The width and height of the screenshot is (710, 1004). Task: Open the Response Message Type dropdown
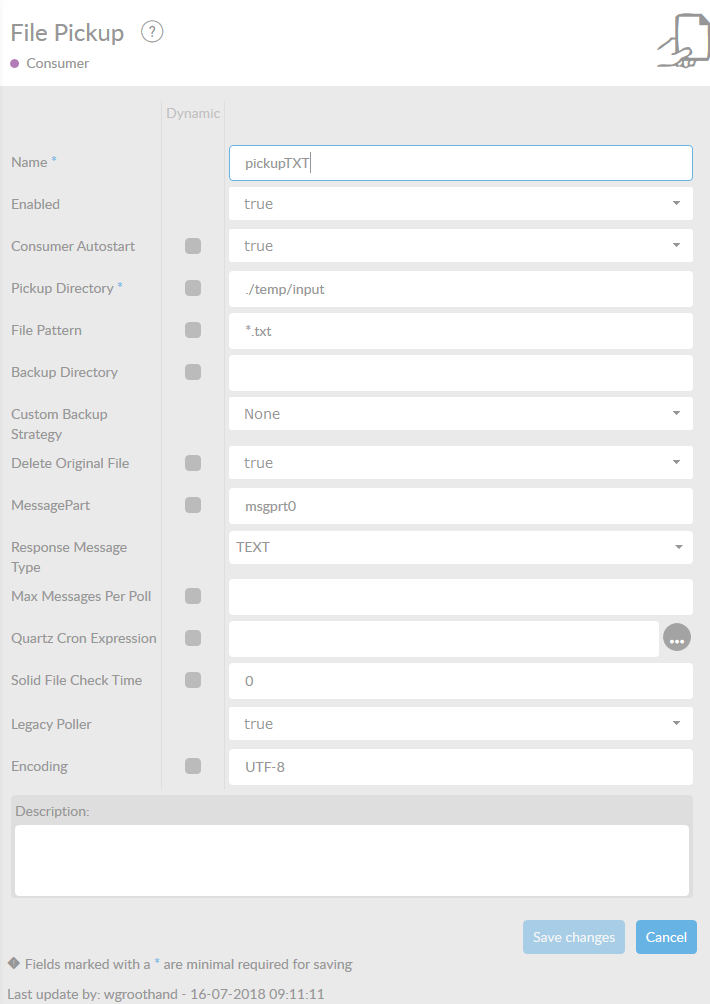tap(460, 547)
